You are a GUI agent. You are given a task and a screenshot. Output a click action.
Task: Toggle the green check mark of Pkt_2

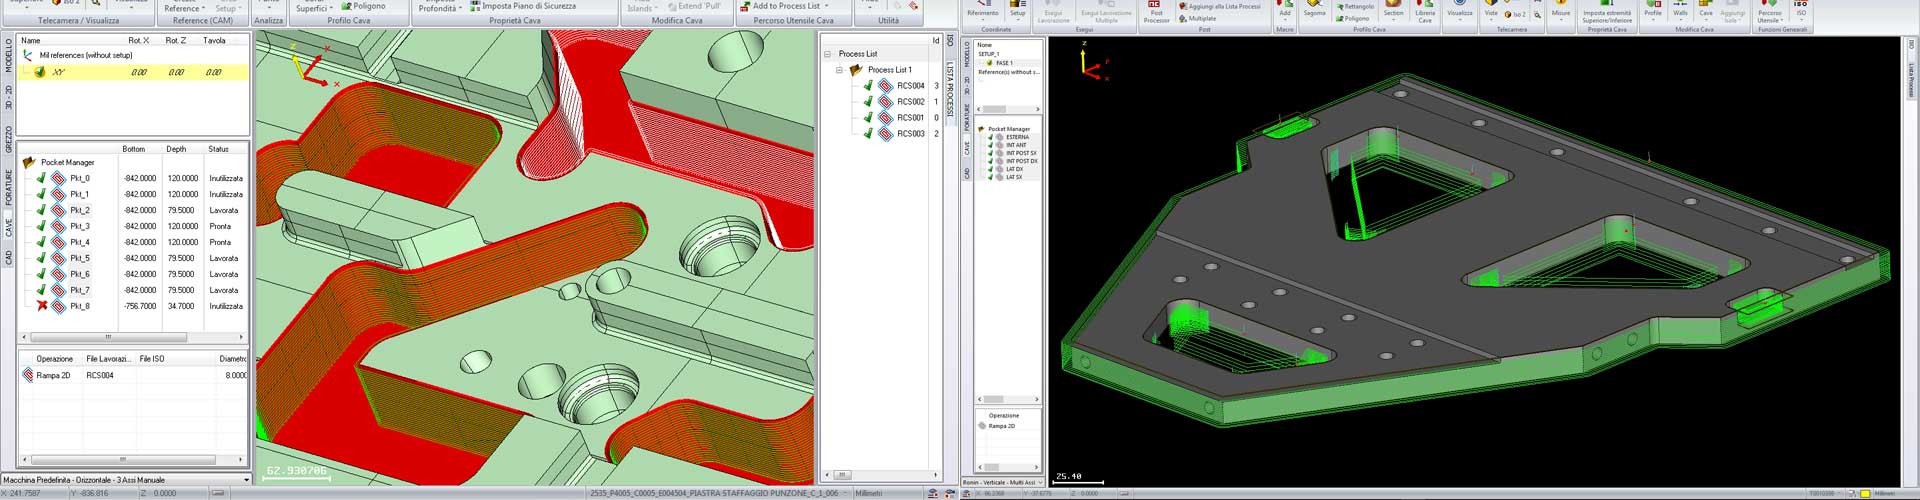click(41, 210)
